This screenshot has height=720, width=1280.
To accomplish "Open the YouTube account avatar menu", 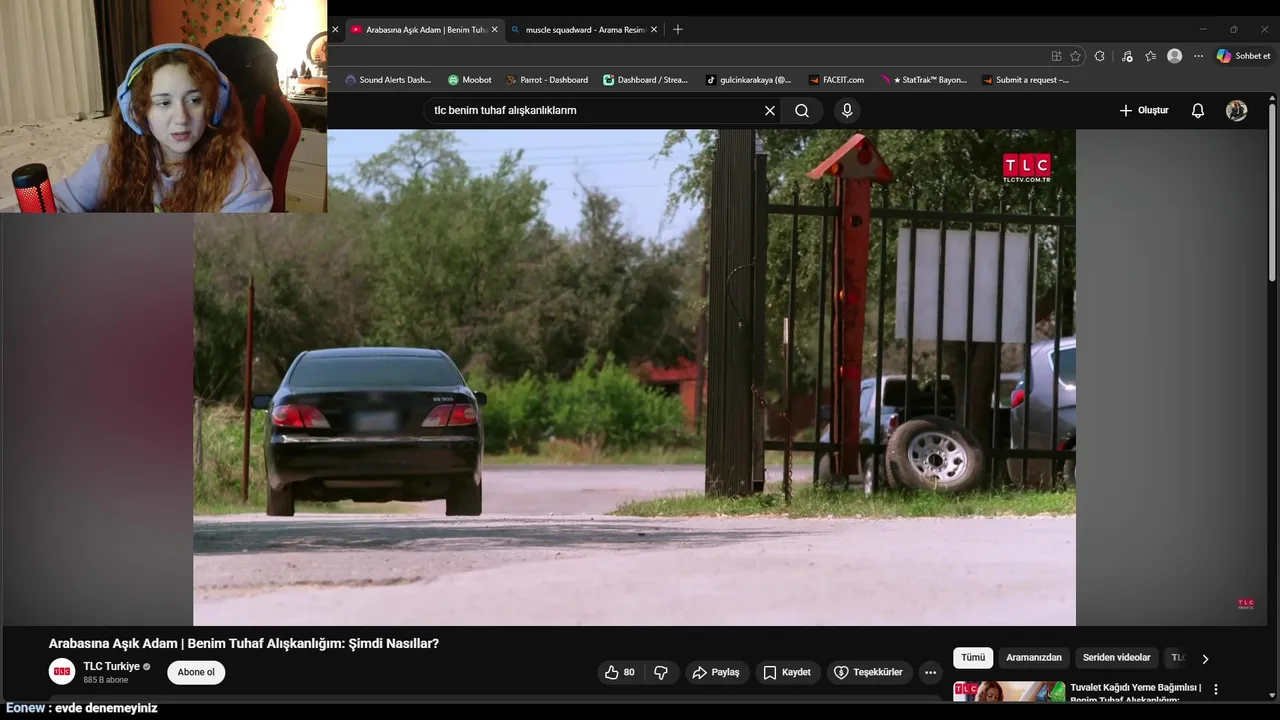I will [x=1237, y=111].
